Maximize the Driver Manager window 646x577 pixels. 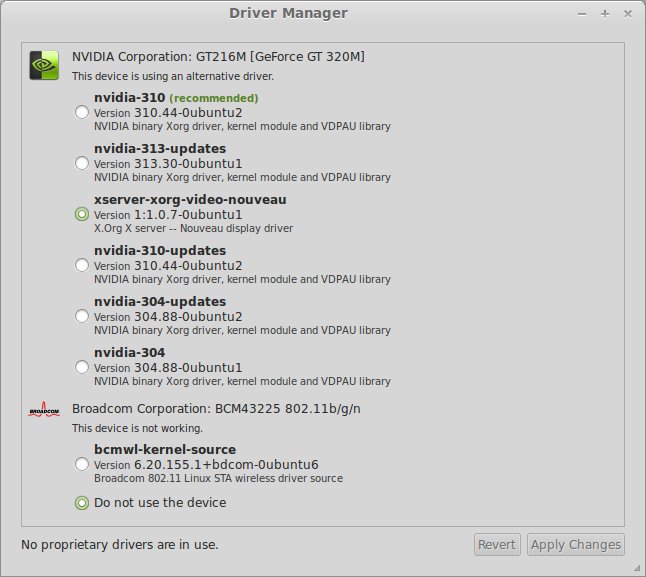pos(605,14)
